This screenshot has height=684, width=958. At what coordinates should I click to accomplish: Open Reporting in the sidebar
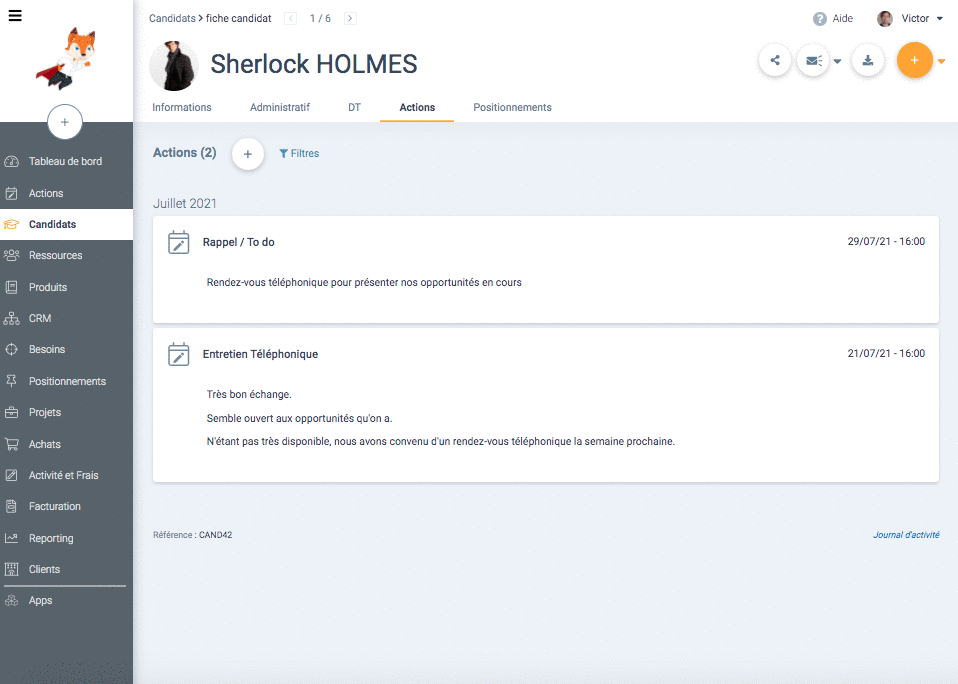tap(66, 538)
